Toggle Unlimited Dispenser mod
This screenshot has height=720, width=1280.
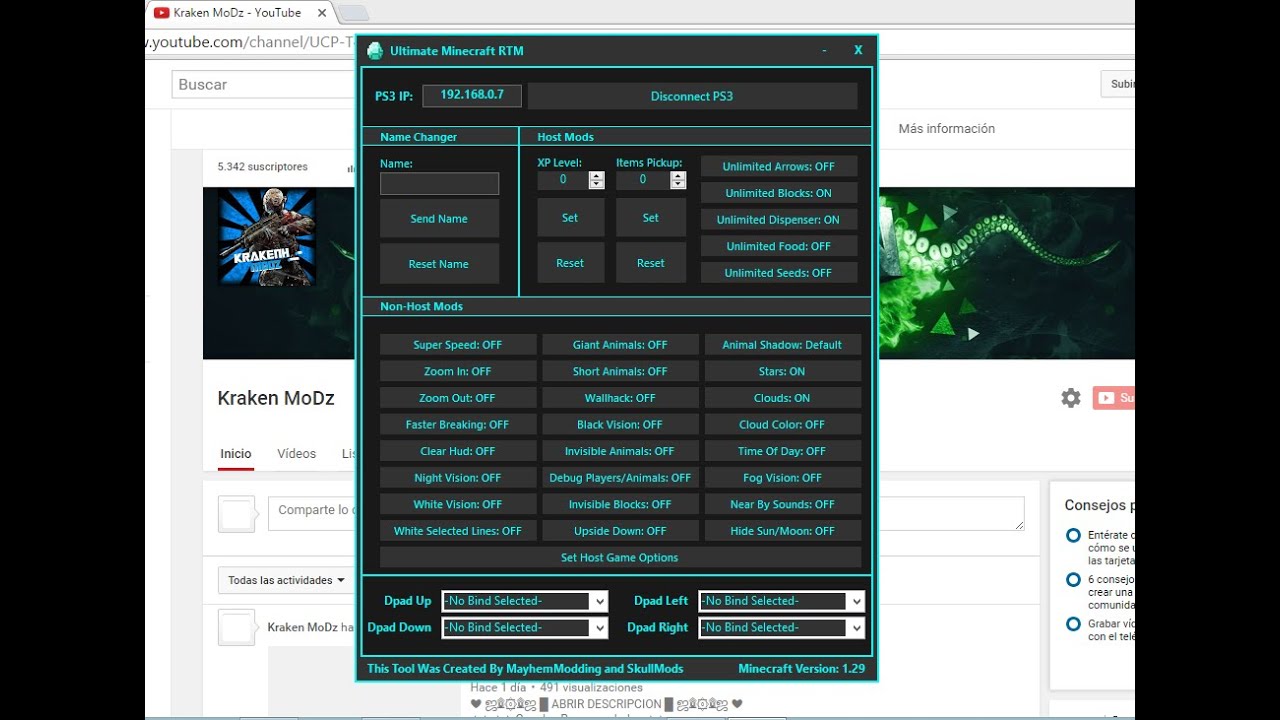778,220
